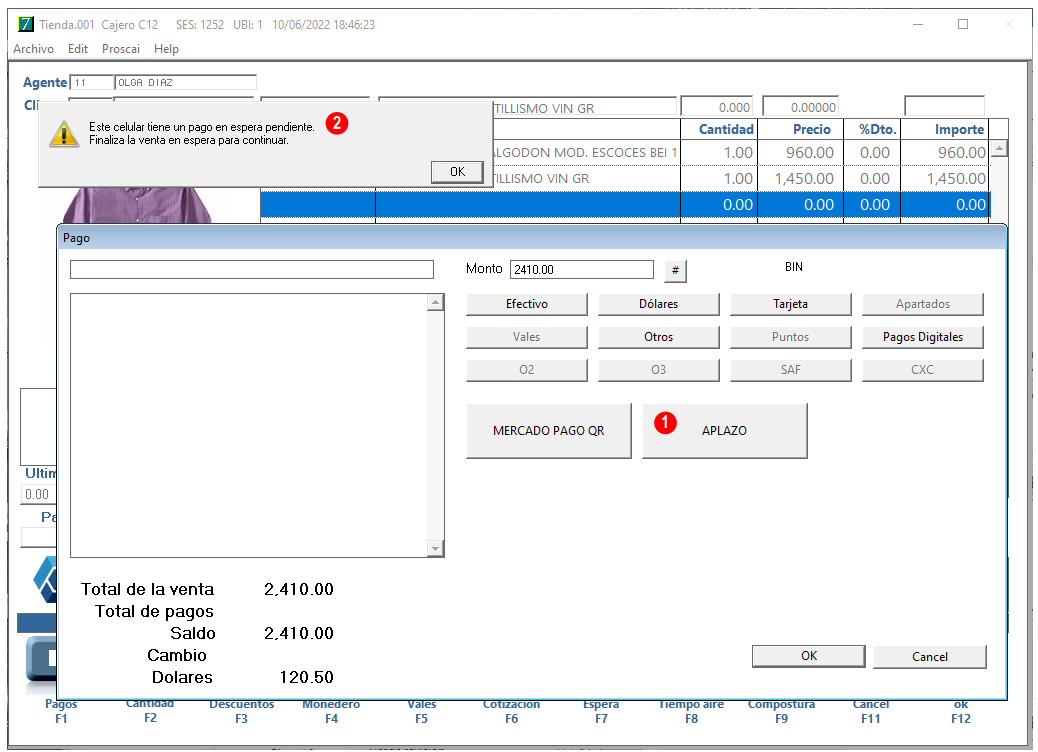Screen dimensions: 1038x752
Task: Click Cotizacion F6 shortcut
Action: click(511, 712)
